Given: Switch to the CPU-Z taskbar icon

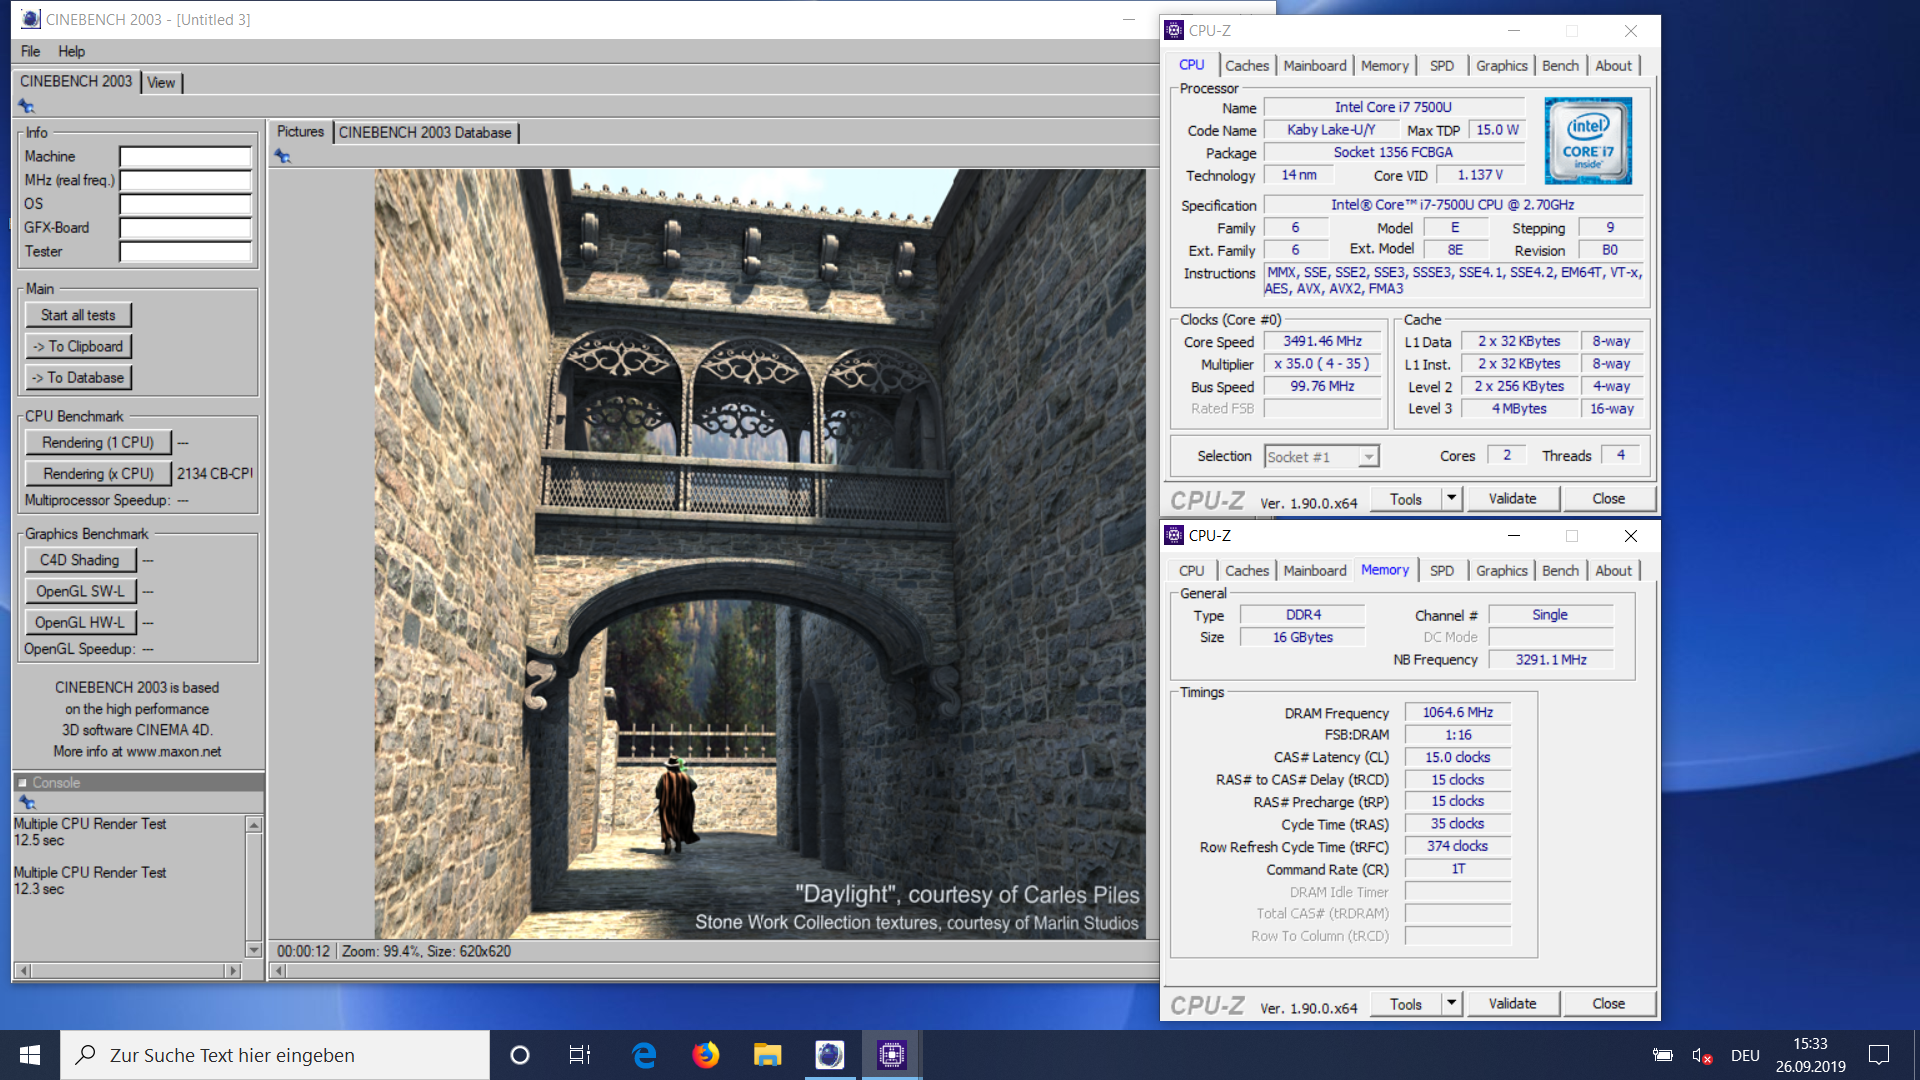Looking at the screenshot, I should tap(891, 1055).
